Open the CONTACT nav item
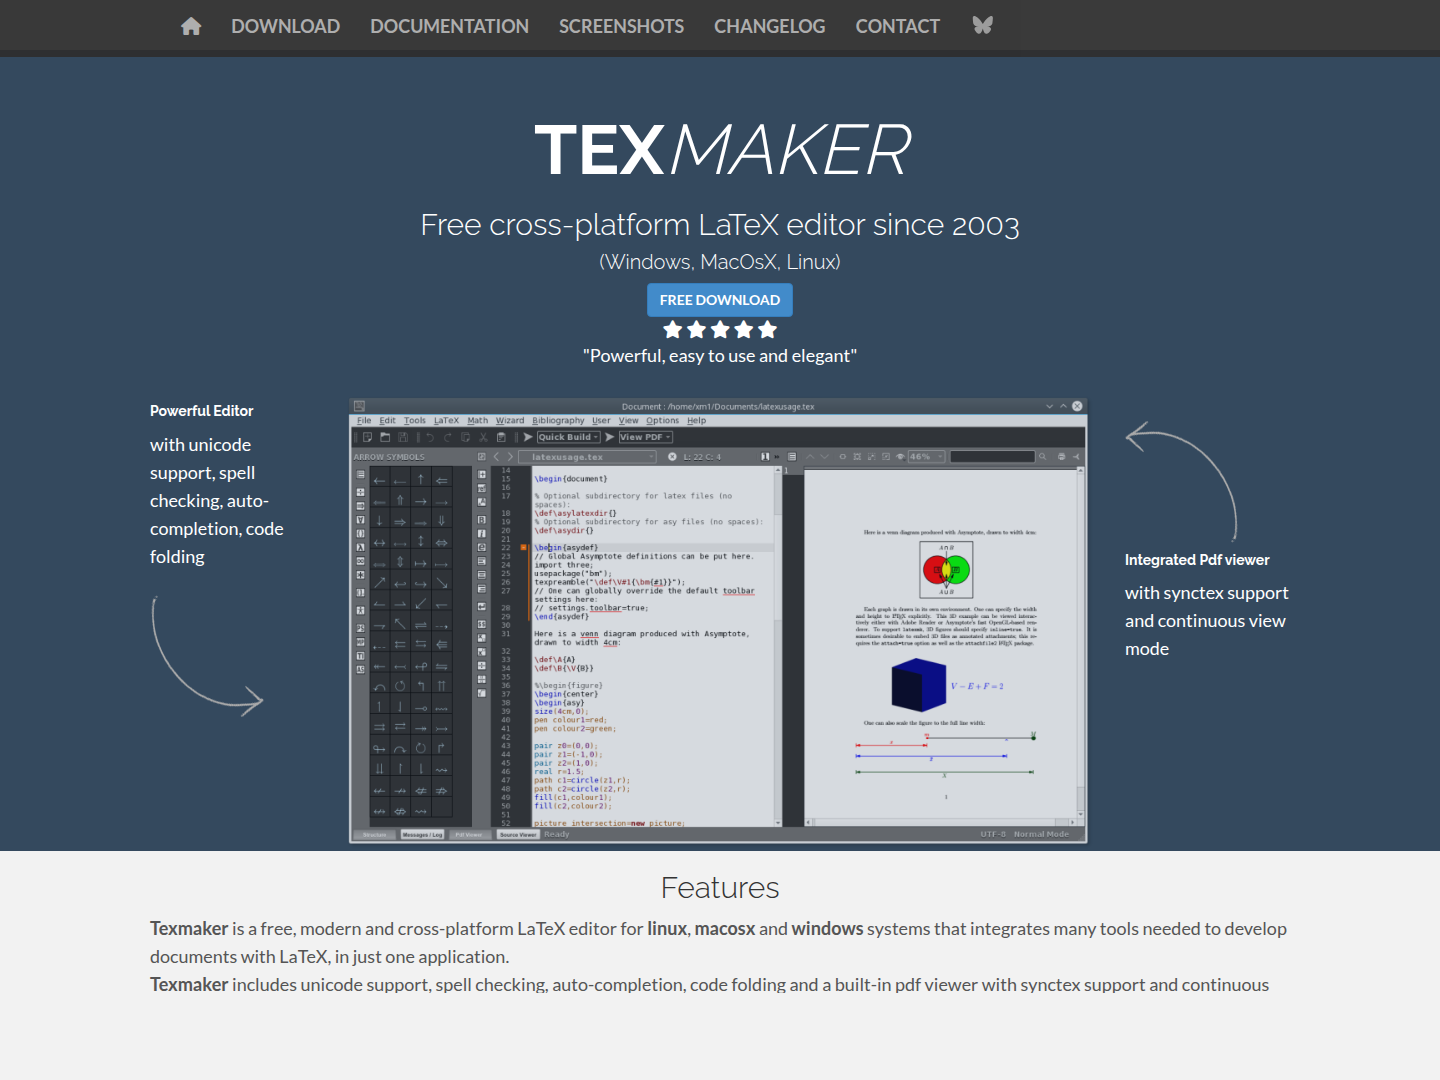Viewport: 1440px width, 1080px height. click(897, 26)
